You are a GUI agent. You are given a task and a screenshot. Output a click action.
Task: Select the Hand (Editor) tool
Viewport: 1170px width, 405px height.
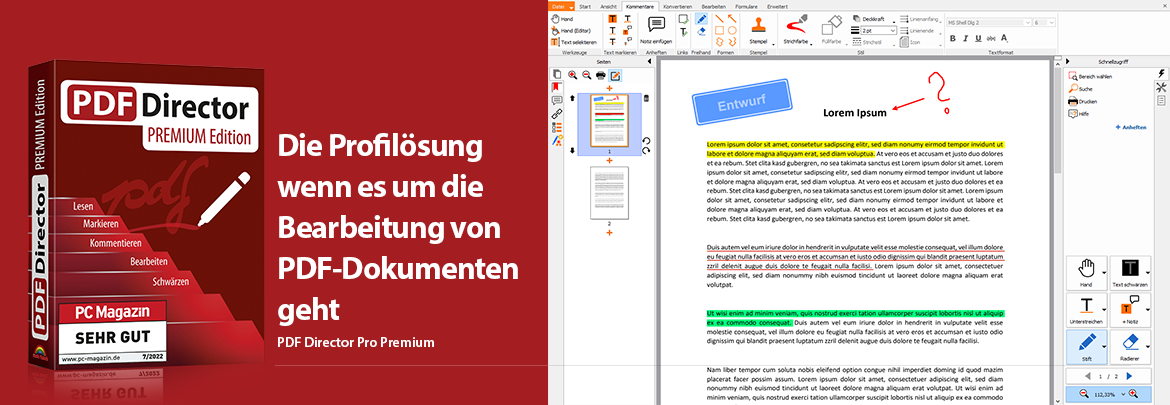[x=570, y=31]
